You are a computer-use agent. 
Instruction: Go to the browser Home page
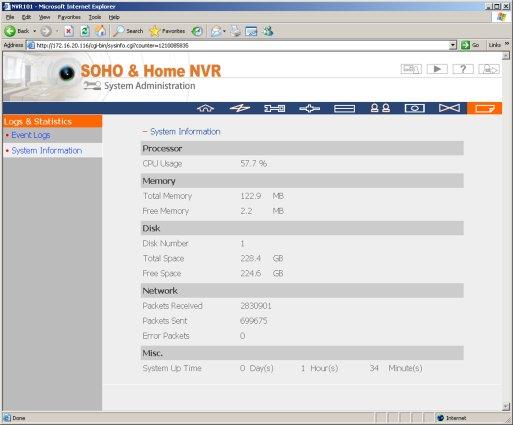click(x=100, y=31)
